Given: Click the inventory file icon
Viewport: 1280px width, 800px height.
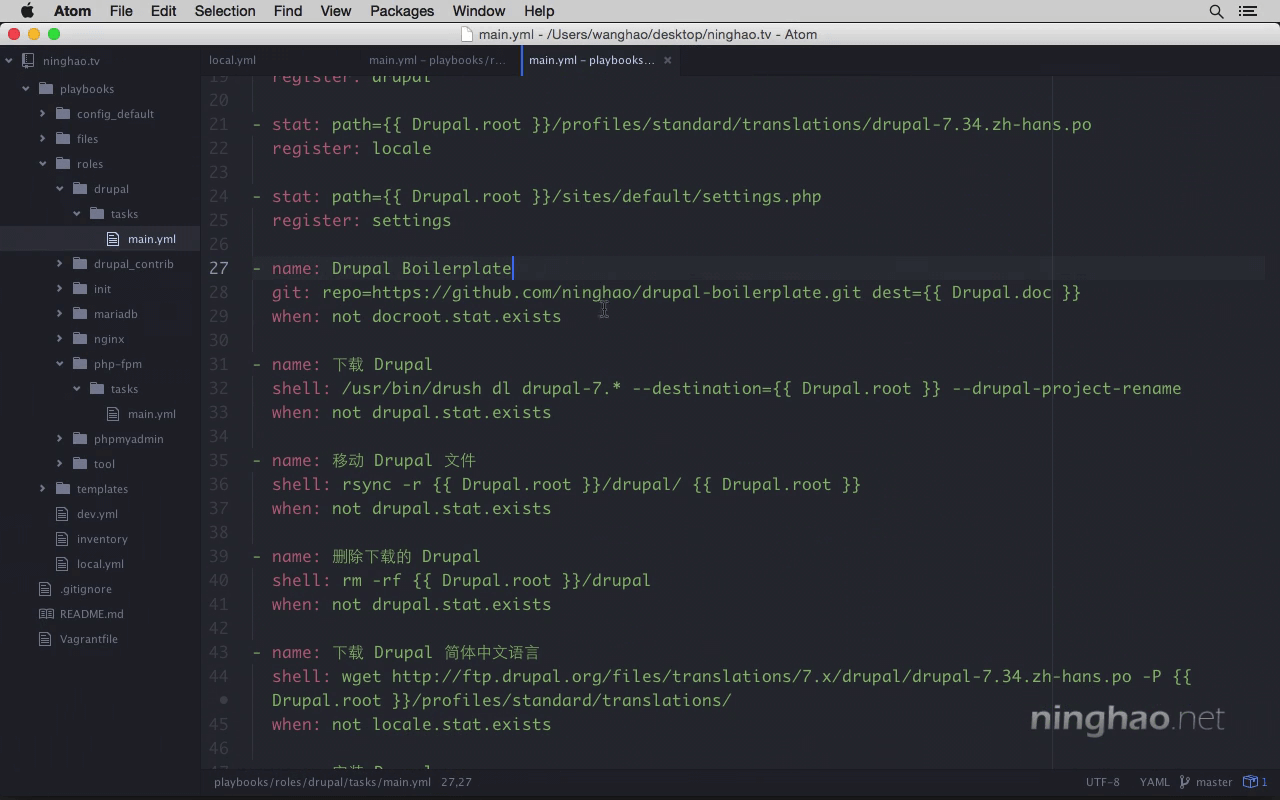Looking at the screenshot, I should pos(62,539).
